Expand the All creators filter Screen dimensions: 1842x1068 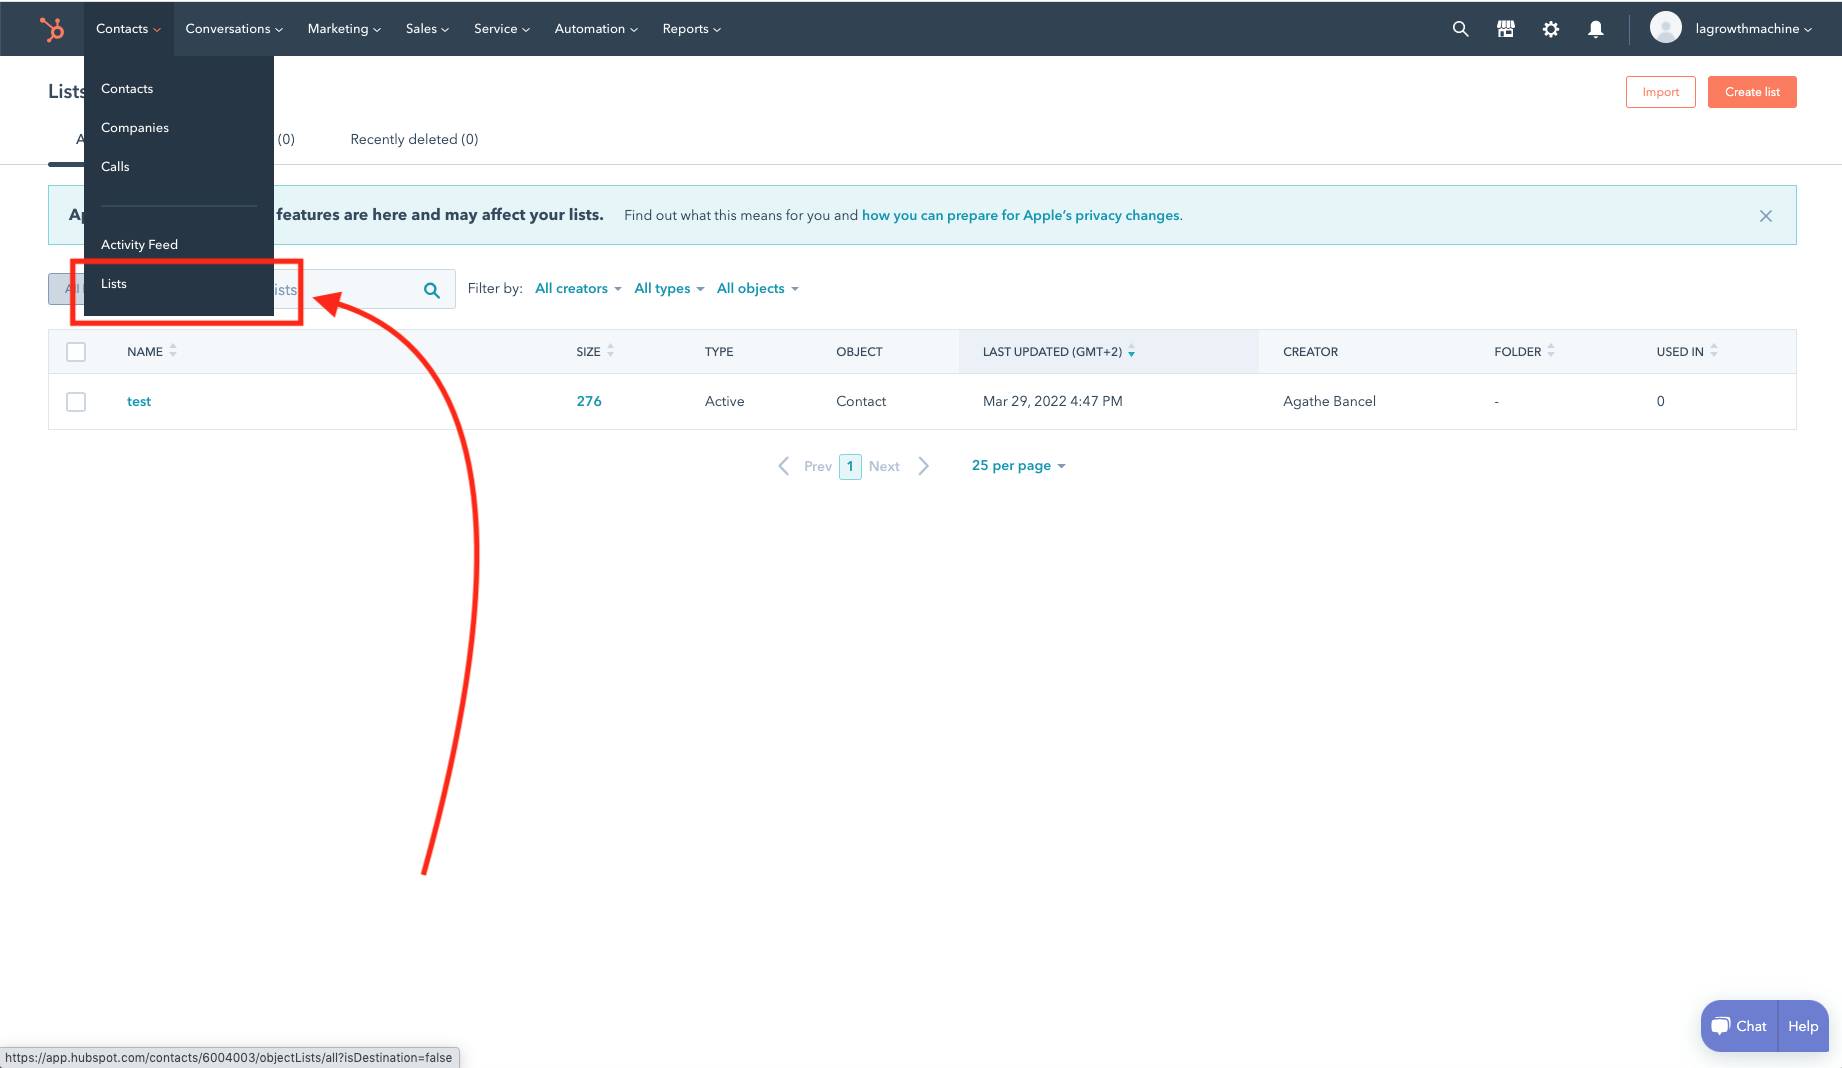tap(578, 289)
